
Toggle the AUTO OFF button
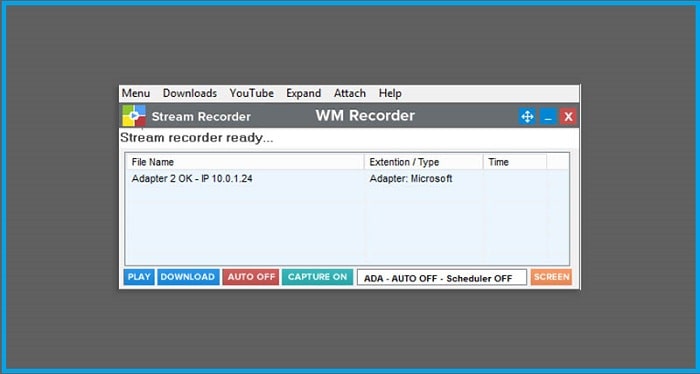(251, 277)
